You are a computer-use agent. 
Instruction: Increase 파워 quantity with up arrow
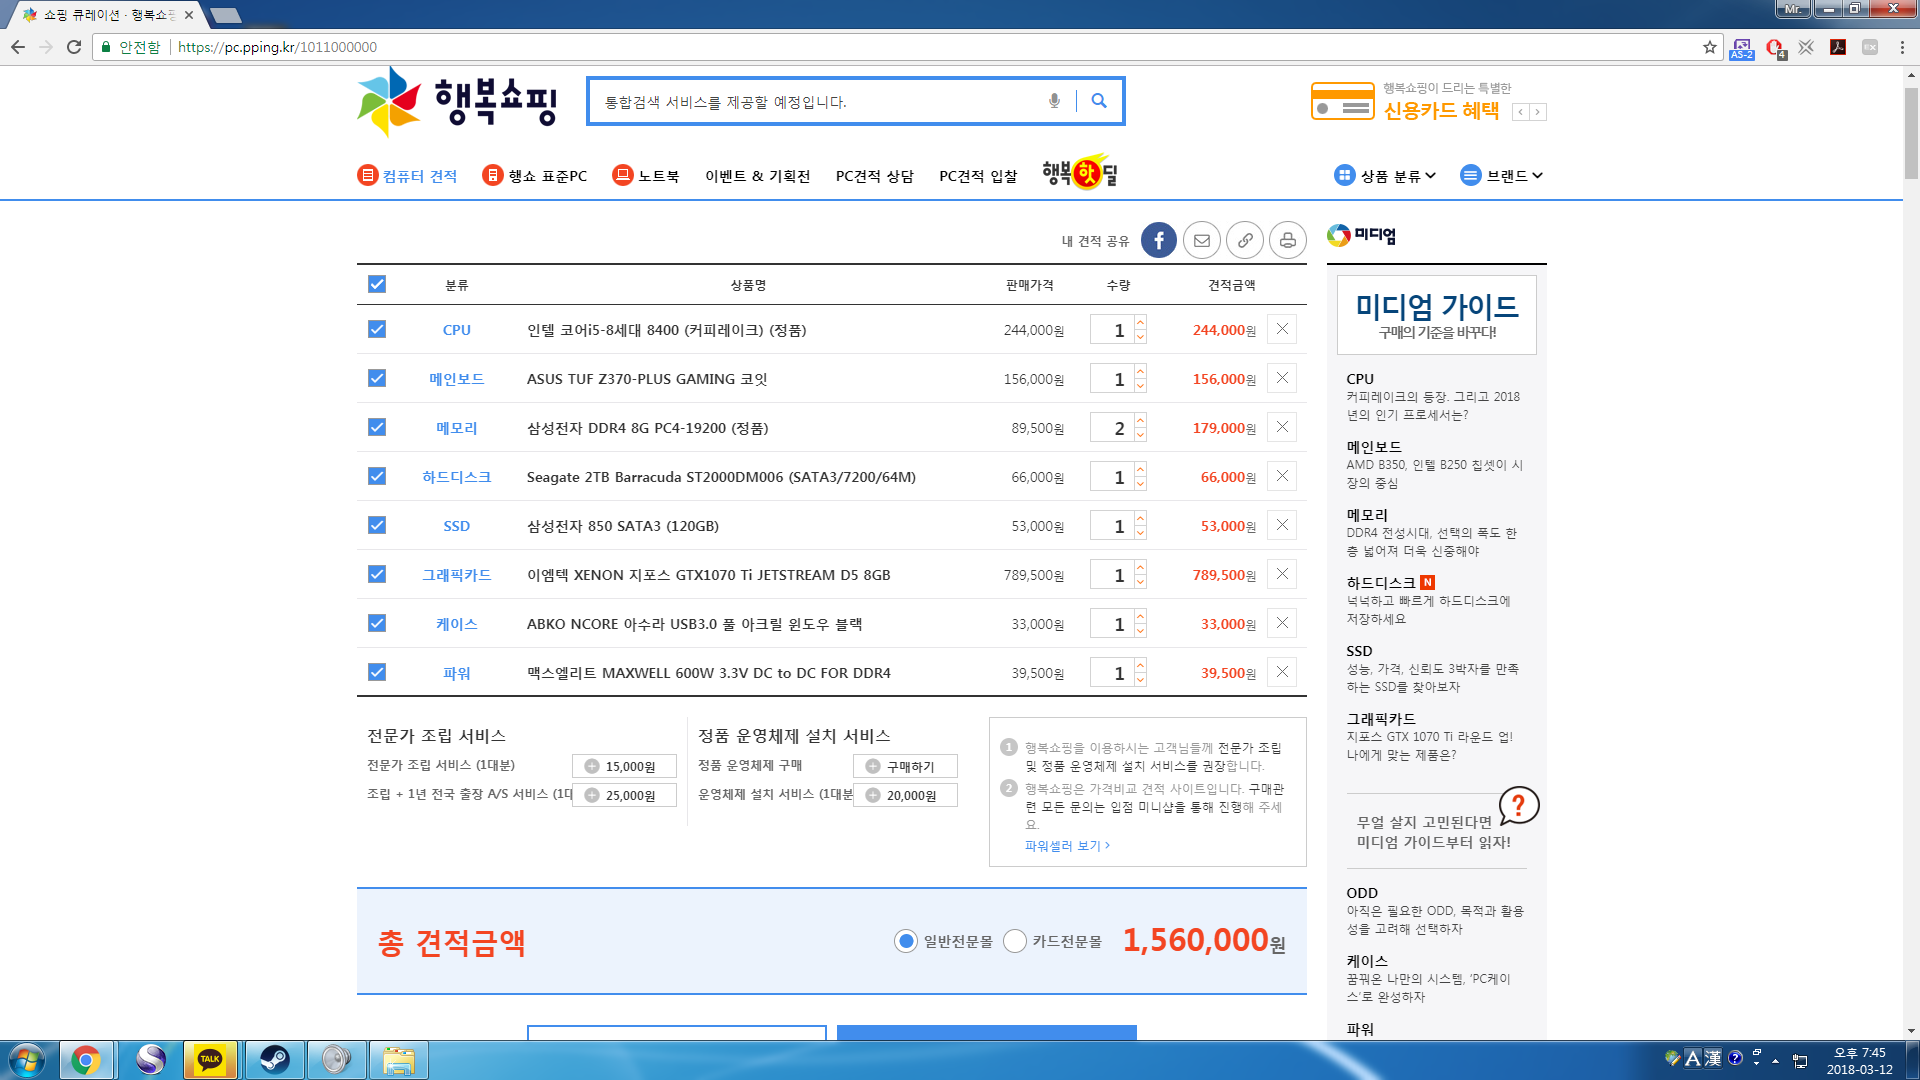[x=1140, y=665]
